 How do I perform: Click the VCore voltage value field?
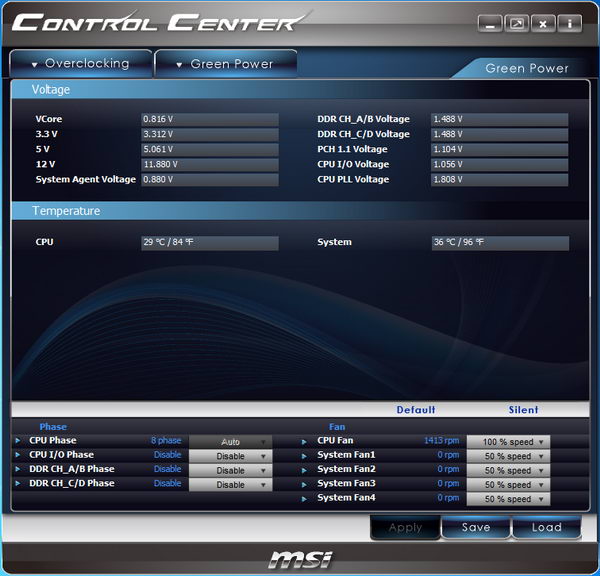coord(210,119)
